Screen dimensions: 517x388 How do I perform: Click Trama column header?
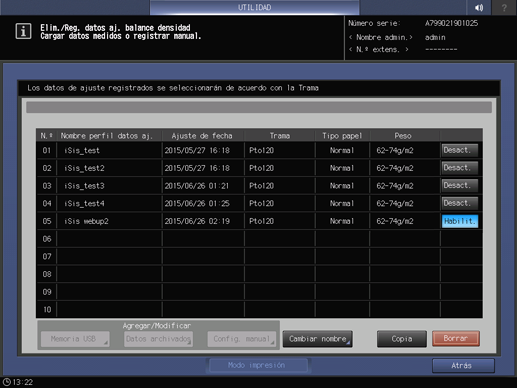[280, 136]
